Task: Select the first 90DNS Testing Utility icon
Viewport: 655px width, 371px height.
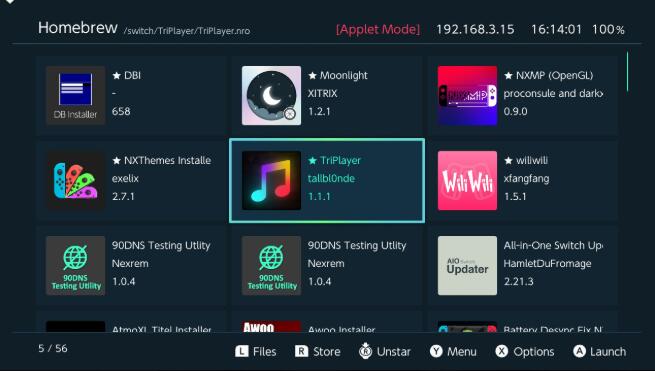Action: click(x=76, y=266)
